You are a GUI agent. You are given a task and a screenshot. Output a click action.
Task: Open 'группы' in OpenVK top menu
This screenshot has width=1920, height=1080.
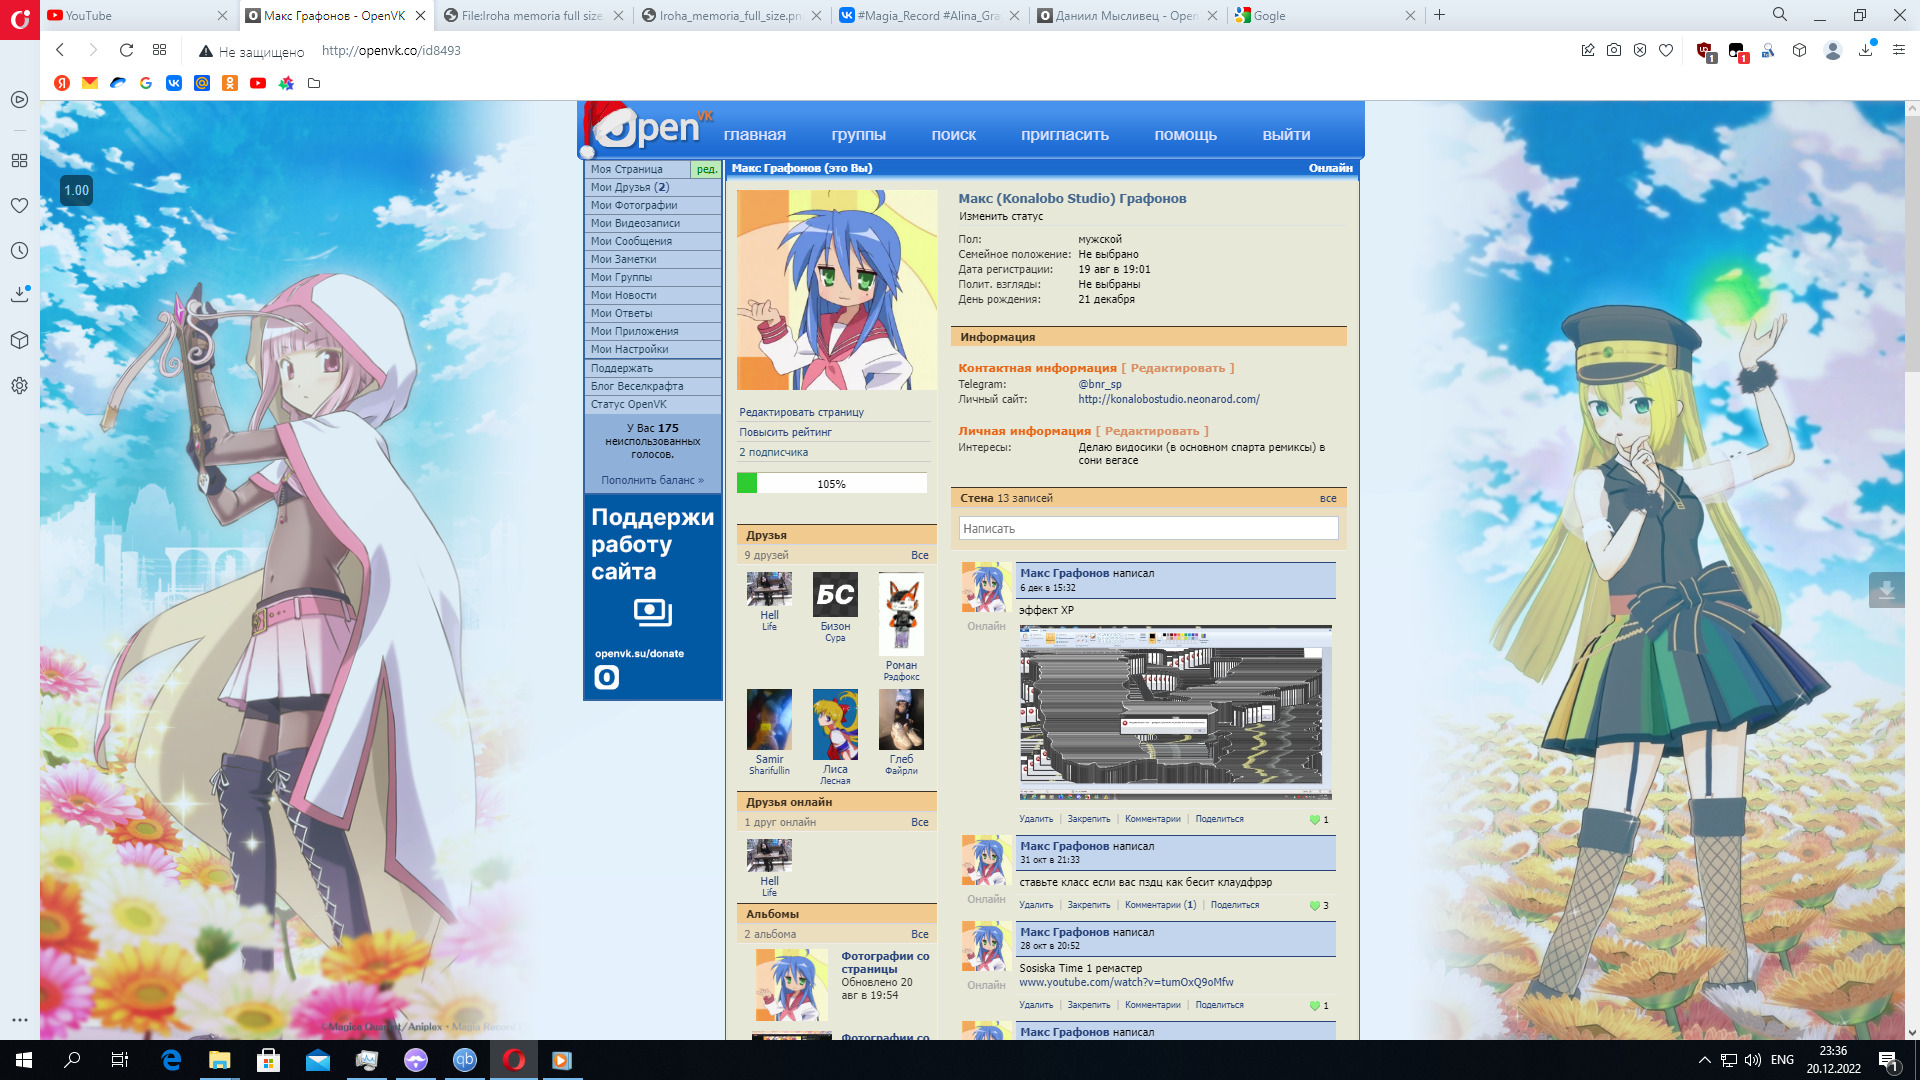(x=858, y=135)
